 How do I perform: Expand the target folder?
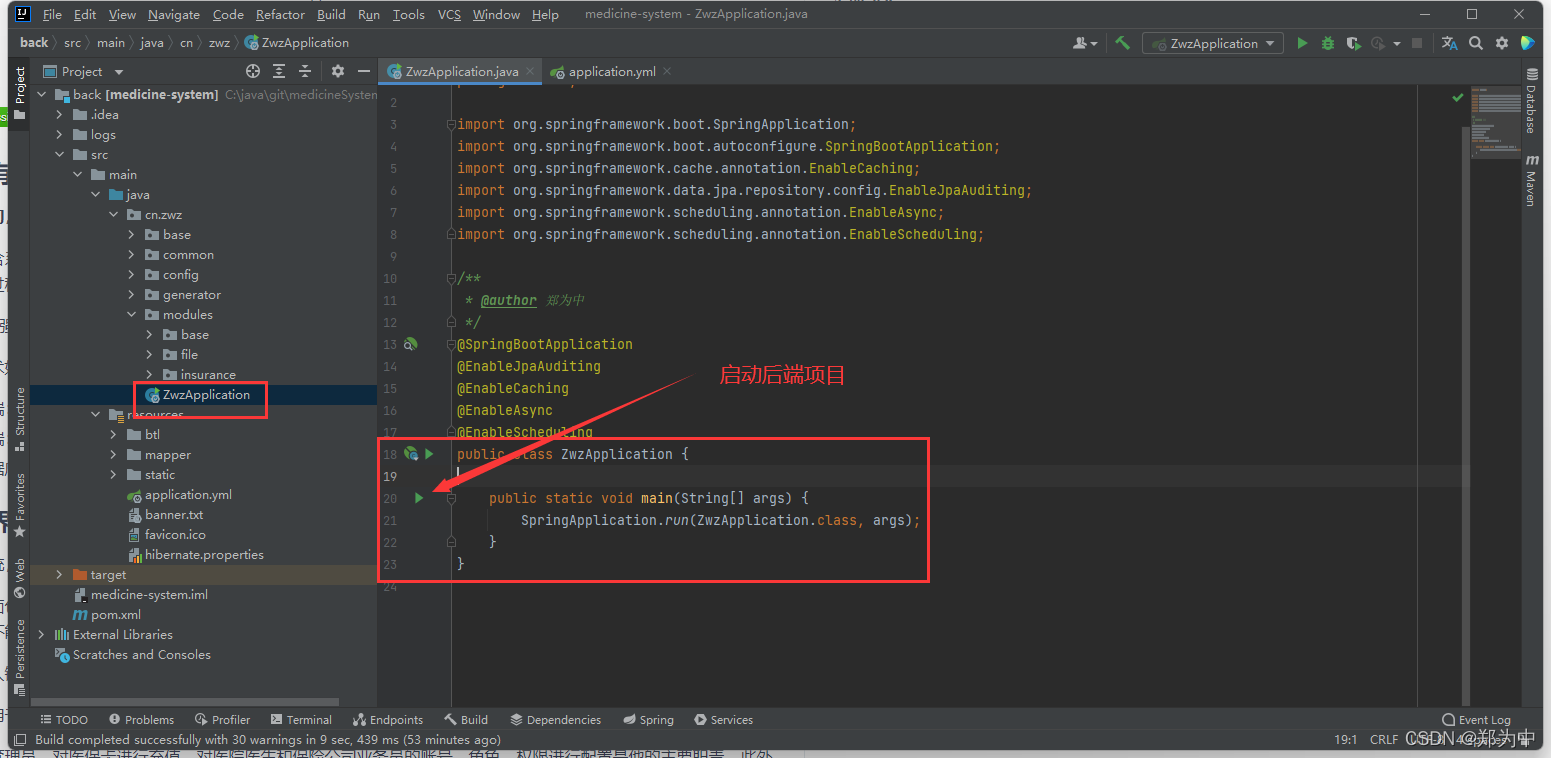pyautogui.click(x=59, y=575)
